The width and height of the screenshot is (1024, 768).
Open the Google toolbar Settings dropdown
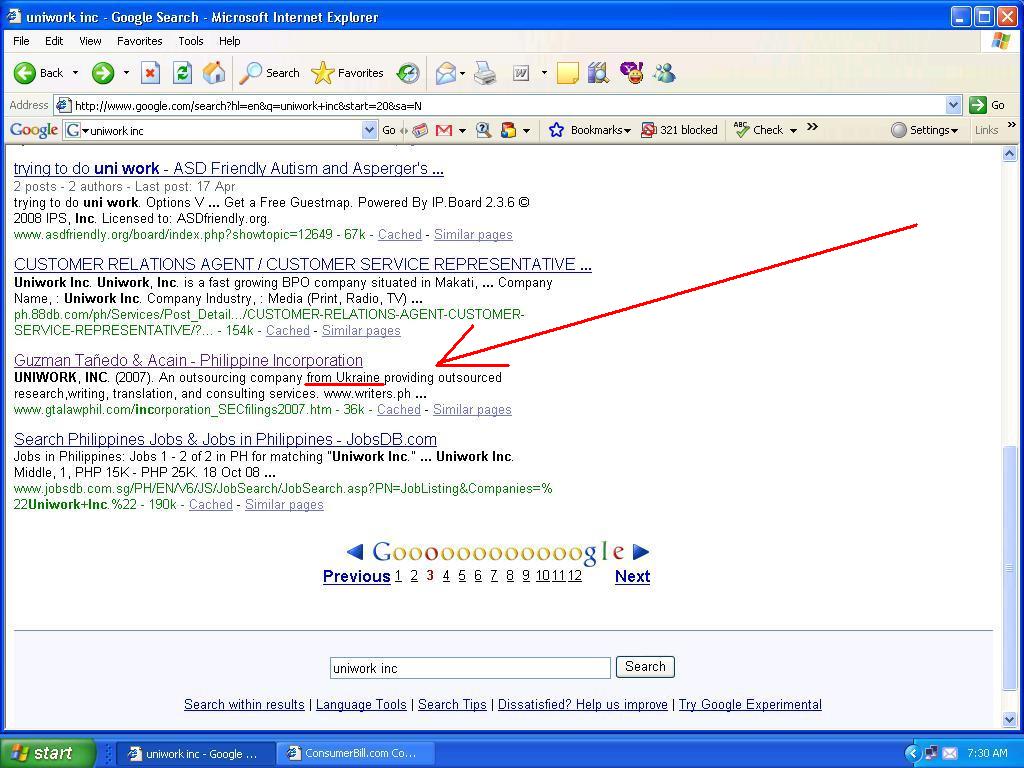[924, 130]
